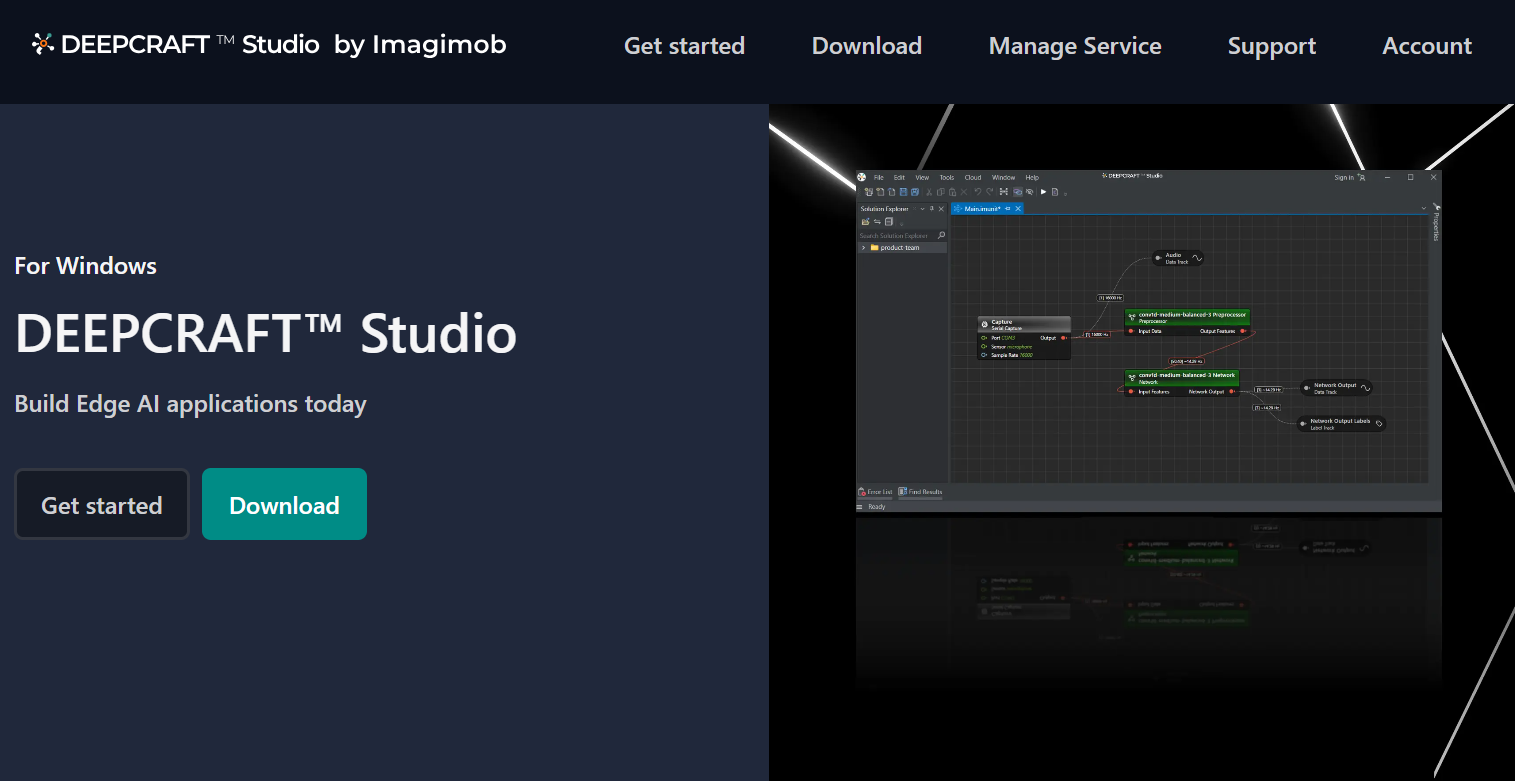Open the Find Results tab in preview
The width and height of the screenshot is (1515, 781).
pyautogui.click(x=920, y=492)
